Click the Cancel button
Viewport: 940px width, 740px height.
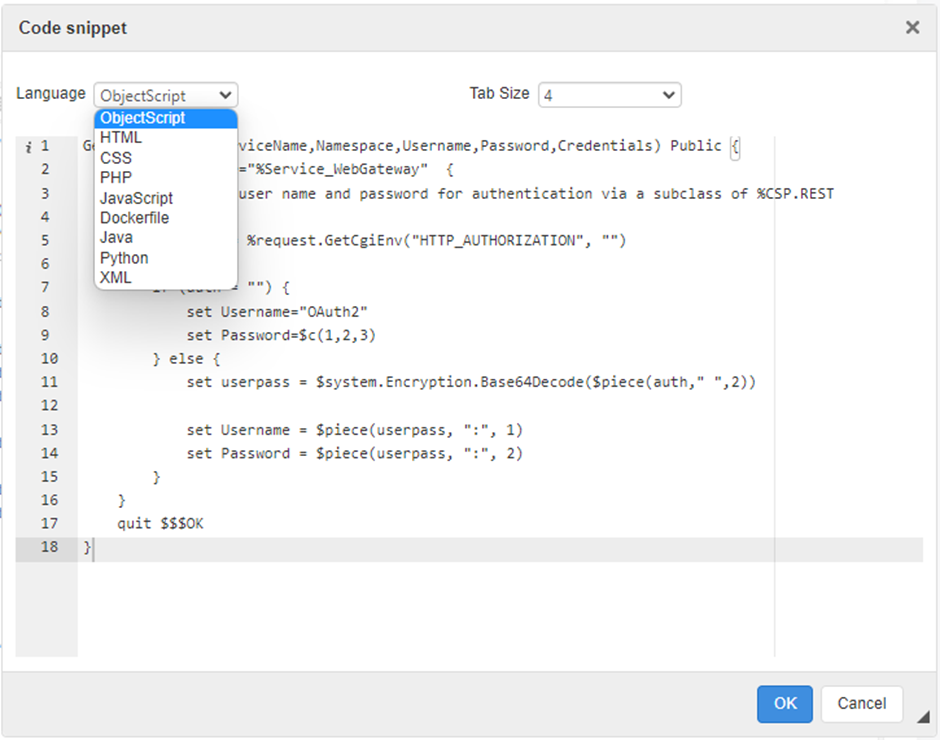click(x=861, y=704)
